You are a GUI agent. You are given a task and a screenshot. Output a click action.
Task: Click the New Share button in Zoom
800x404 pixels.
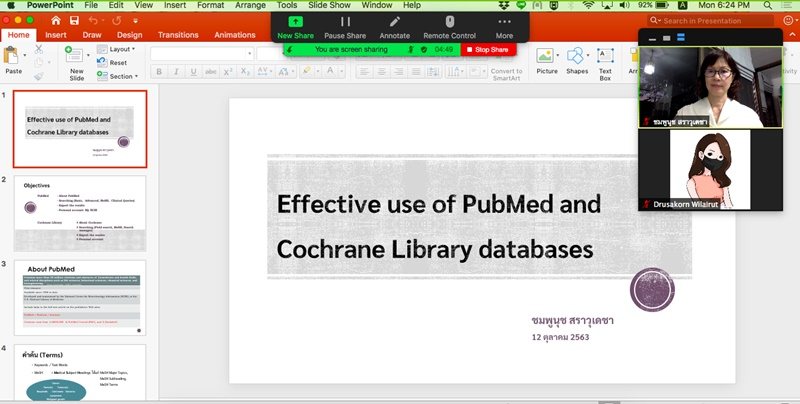[x=295, y=26]
